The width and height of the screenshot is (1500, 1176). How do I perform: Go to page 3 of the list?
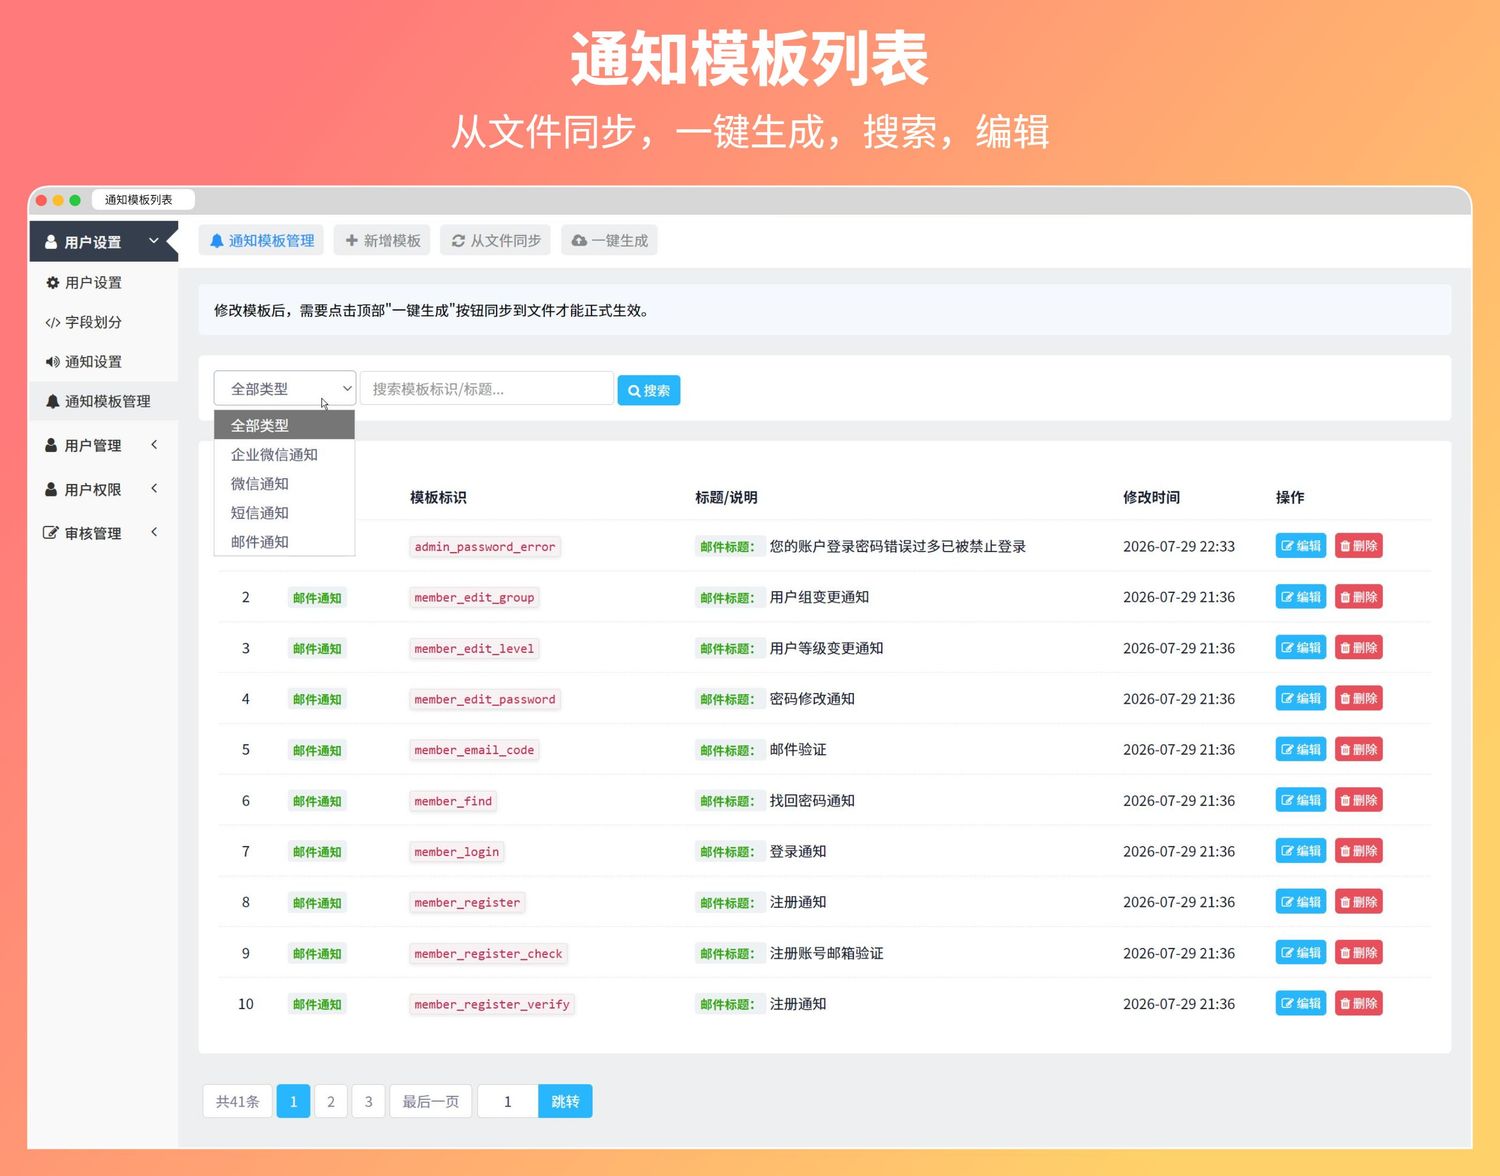pos(368,1101)
